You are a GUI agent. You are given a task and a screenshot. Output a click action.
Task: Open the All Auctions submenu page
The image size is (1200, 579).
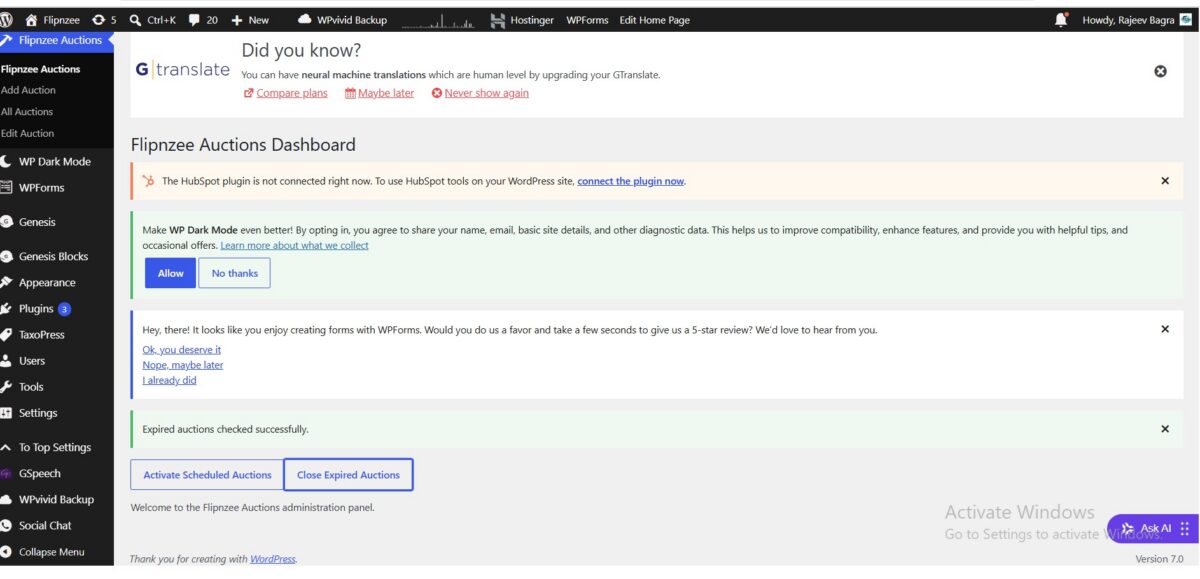tap(27, 112)
